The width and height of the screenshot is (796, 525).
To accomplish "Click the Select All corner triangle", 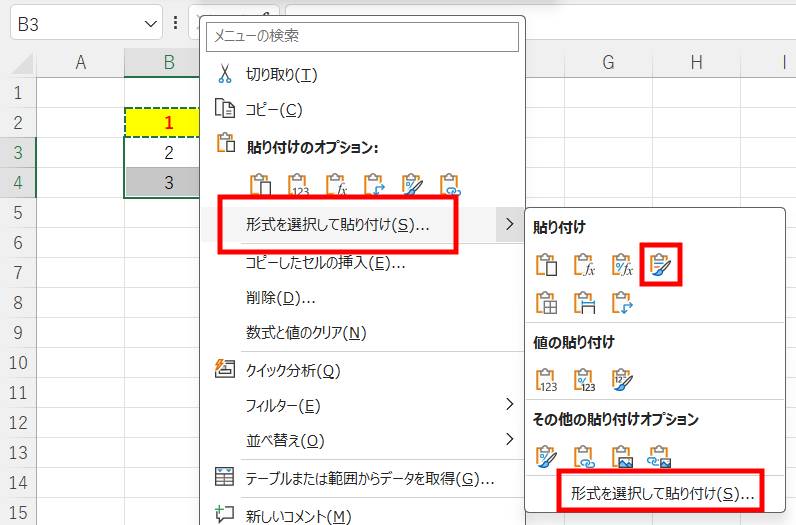I will tap(22, 64).
